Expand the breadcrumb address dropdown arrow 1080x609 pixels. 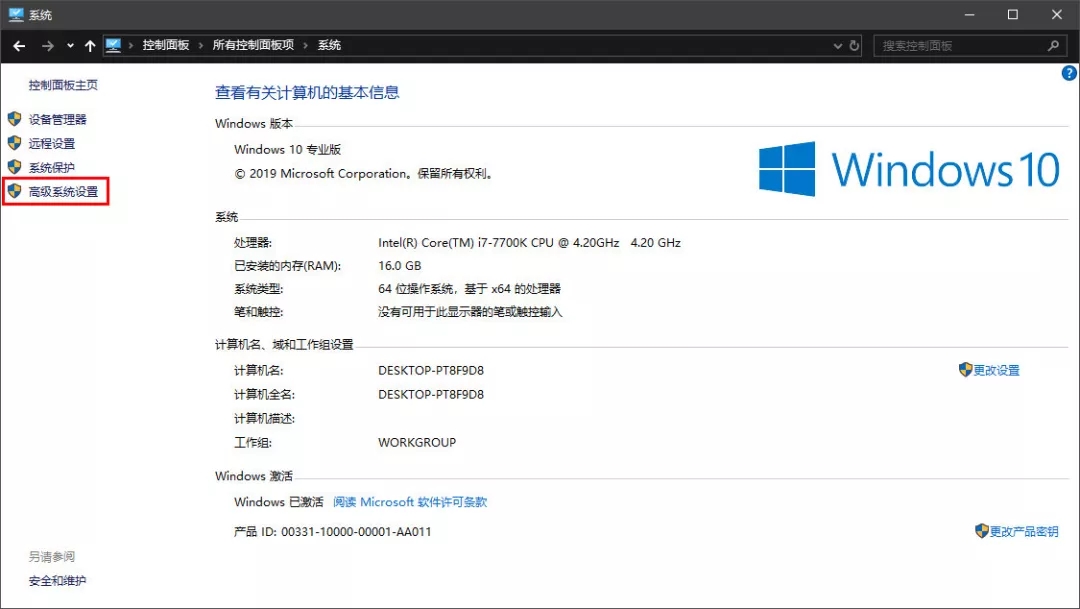[838, 45]
